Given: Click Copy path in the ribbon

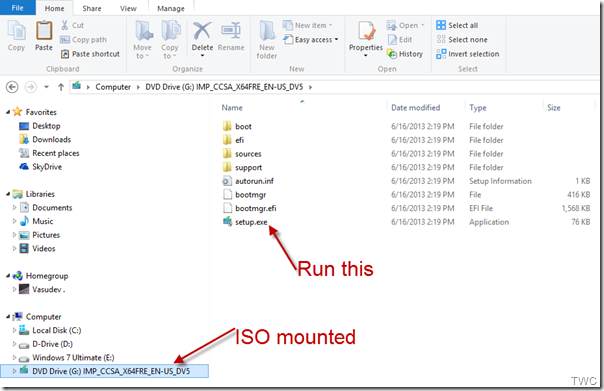Looking at the screenshot, I should click(x=83, y=40).
